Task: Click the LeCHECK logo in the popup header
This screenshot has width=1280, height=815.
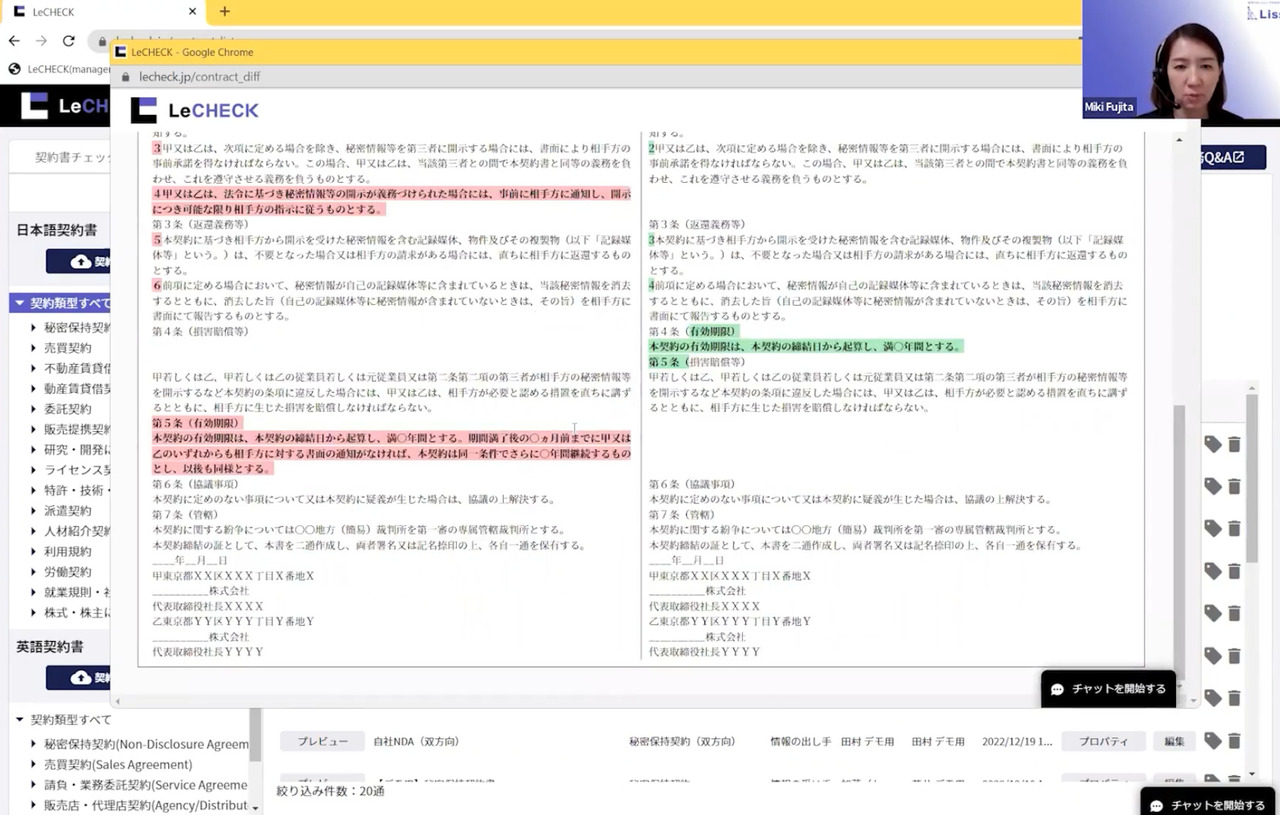Action: pos(195,110)
